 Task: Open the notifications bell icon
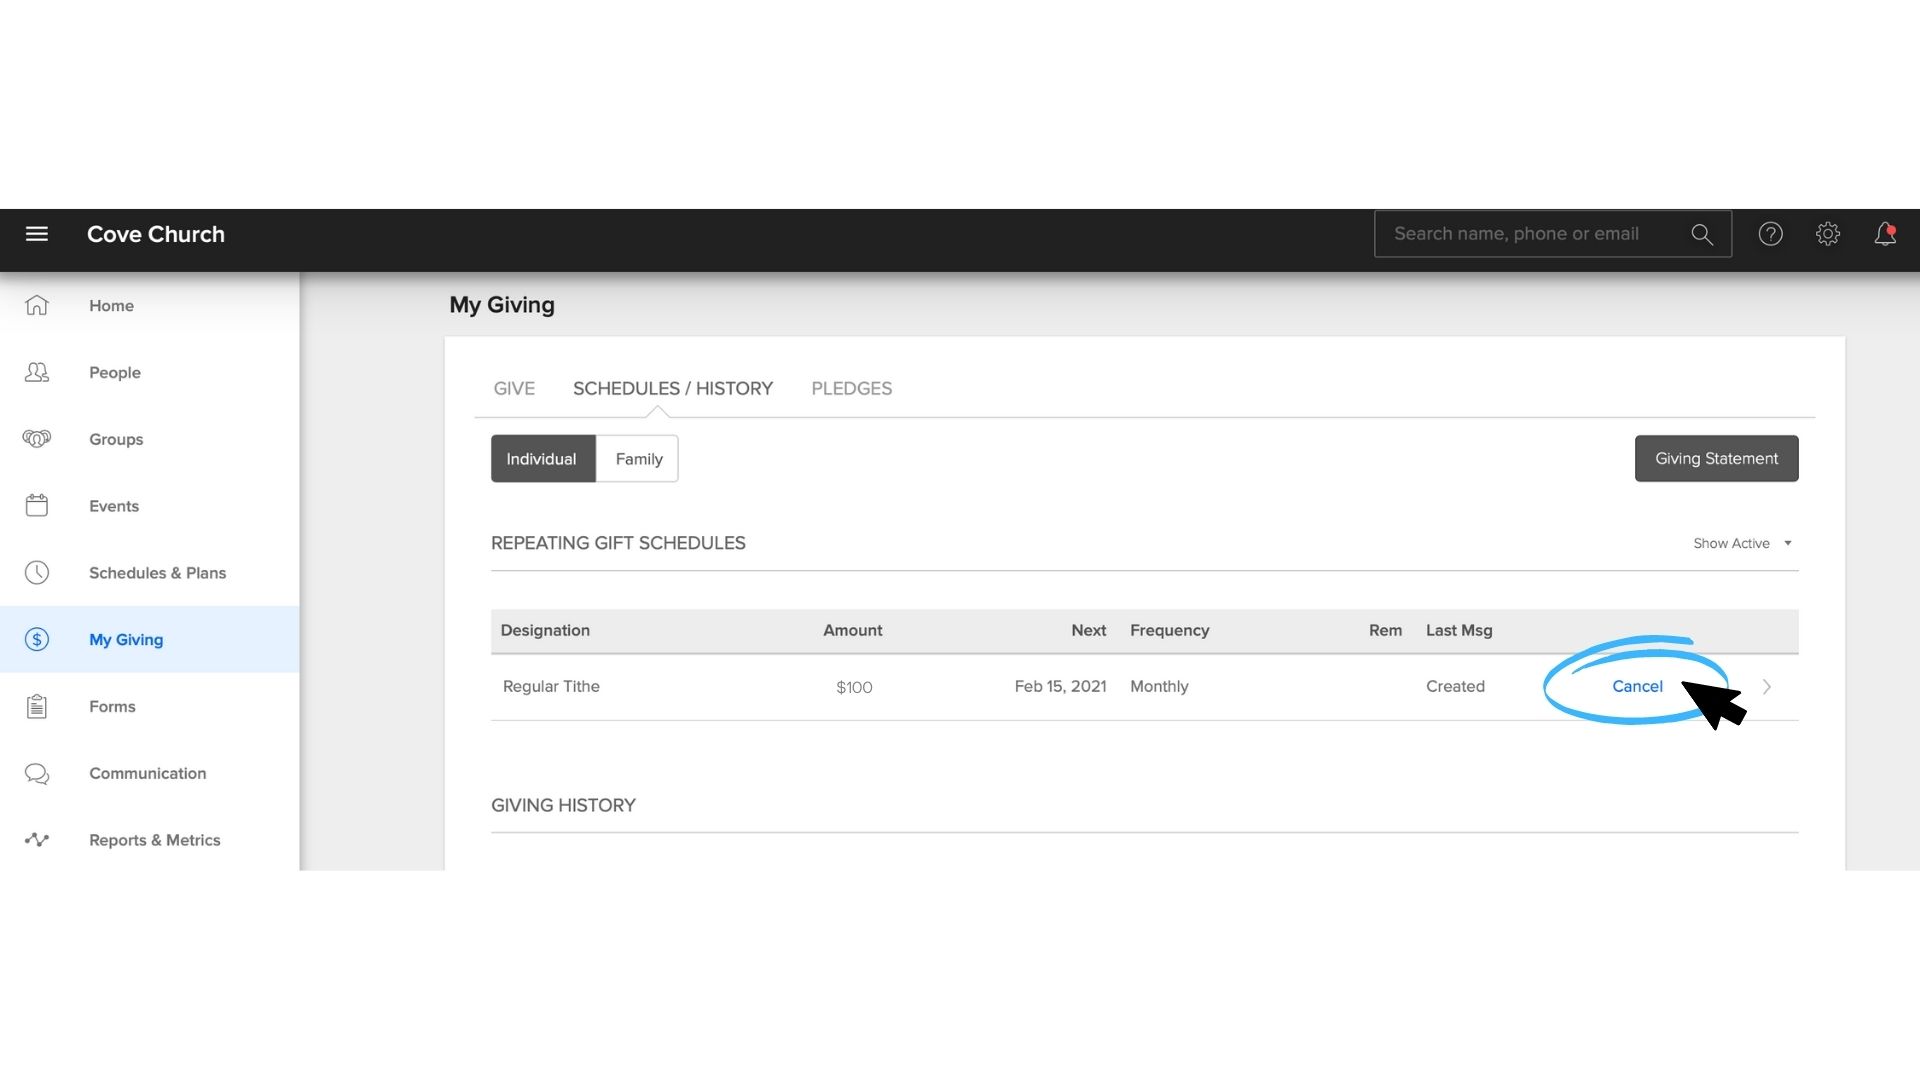(x=1885, y=234)
